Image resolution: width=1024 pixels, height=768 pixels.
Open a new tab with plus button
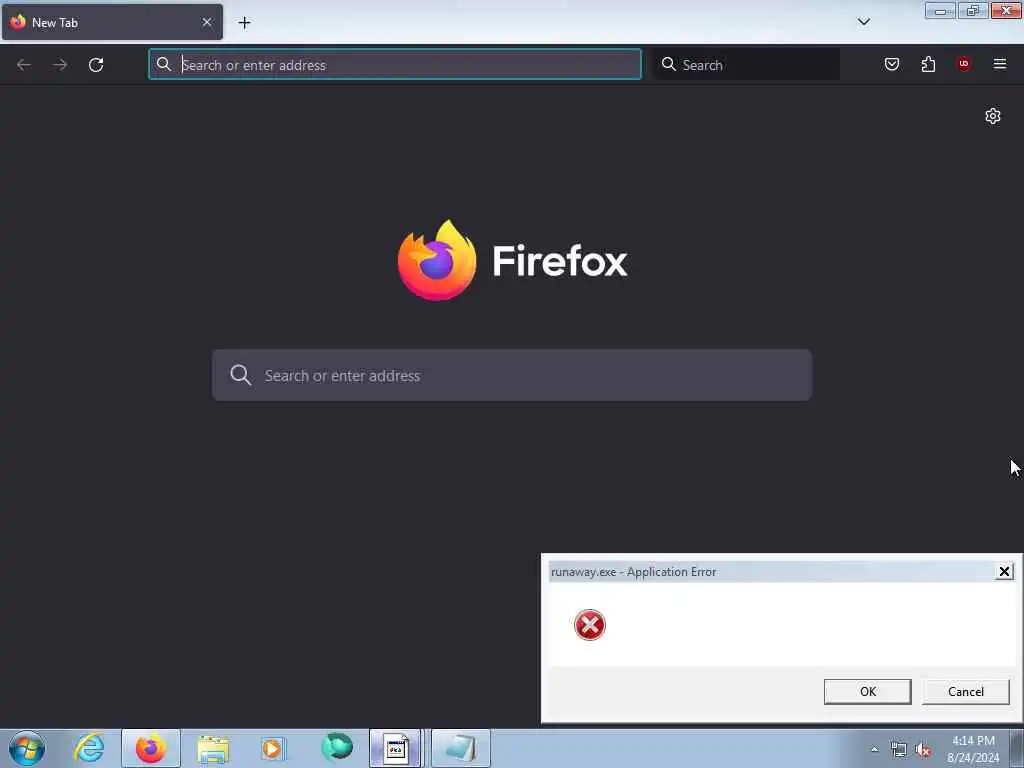[x=244, y=23]
